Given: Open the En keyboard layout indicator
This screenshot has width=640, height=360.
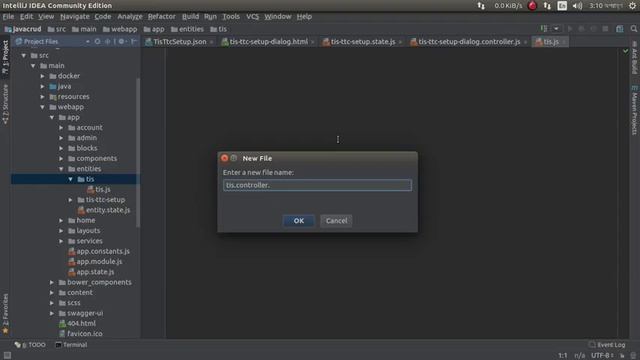Looking at the screenshot, I should click(562, 6).
